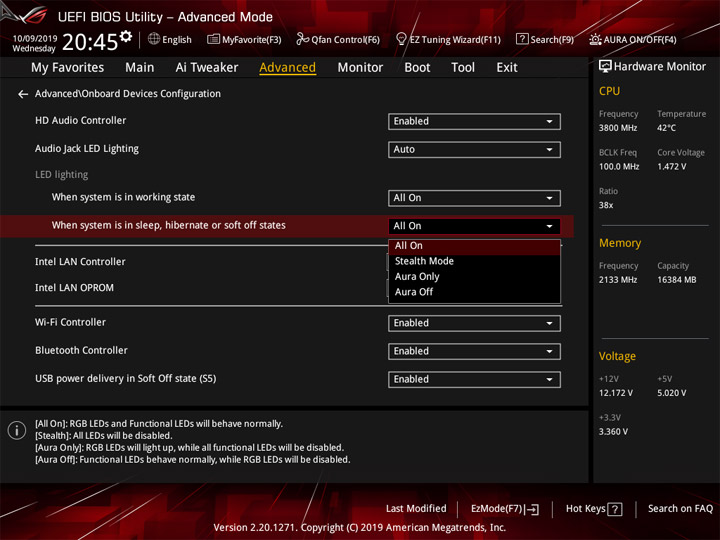Select the HD Audio Controller label
Screen dimensions: 720x540
point(80,121)
